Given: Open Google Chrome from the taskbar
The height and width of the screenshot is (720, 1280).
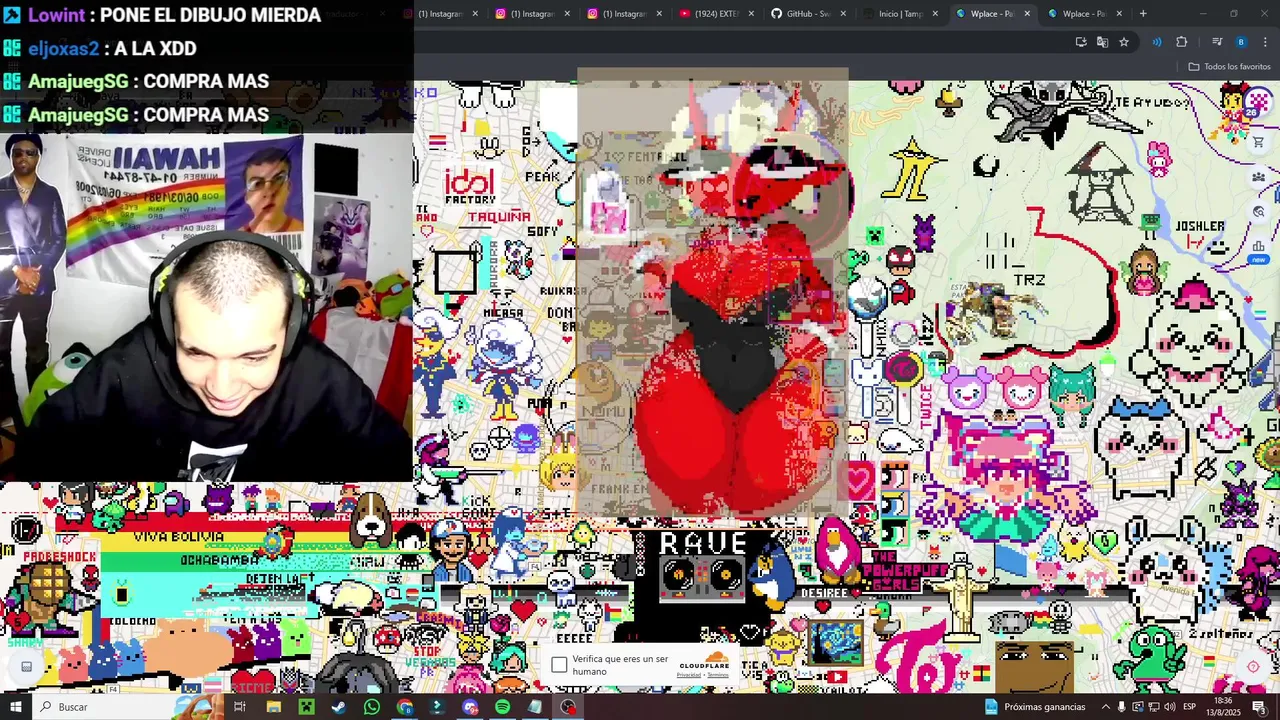Looking at the screenshot, I should [405, 707].
